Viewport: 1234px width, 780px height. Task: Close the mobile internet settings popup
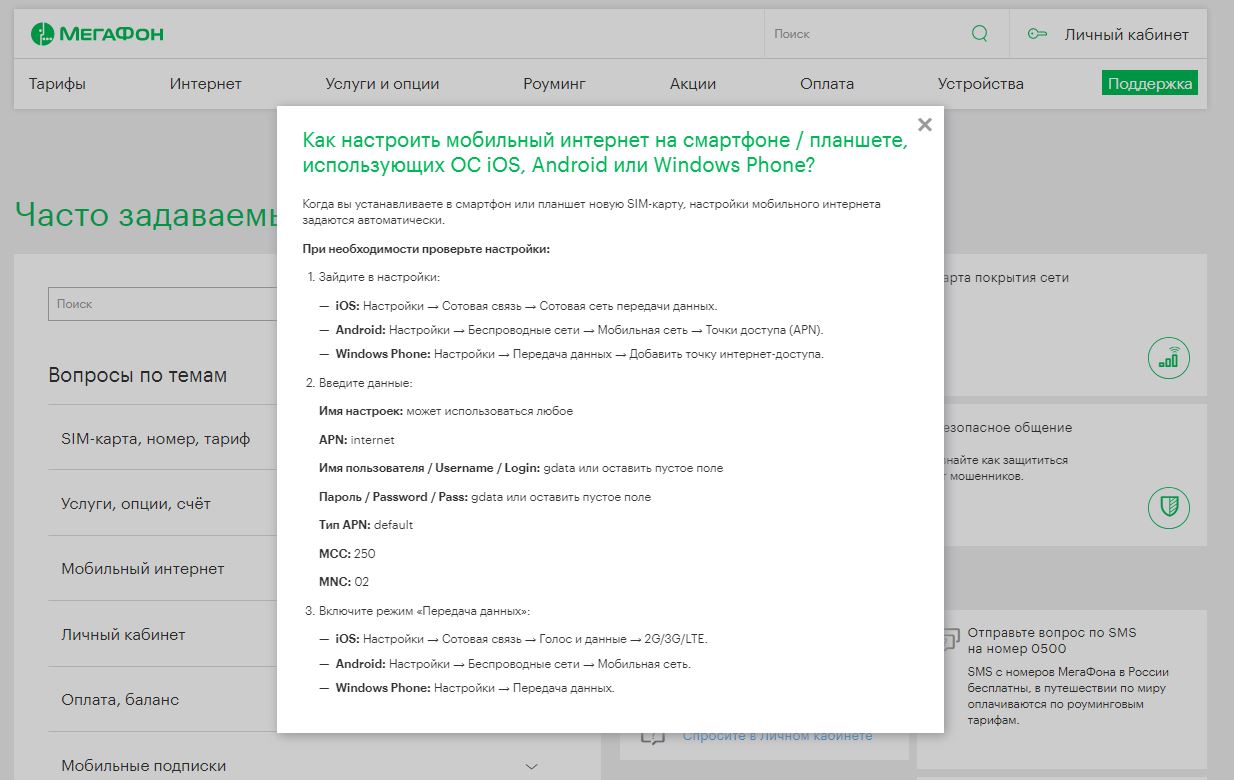pyautogui.click(x=925, y=125)
